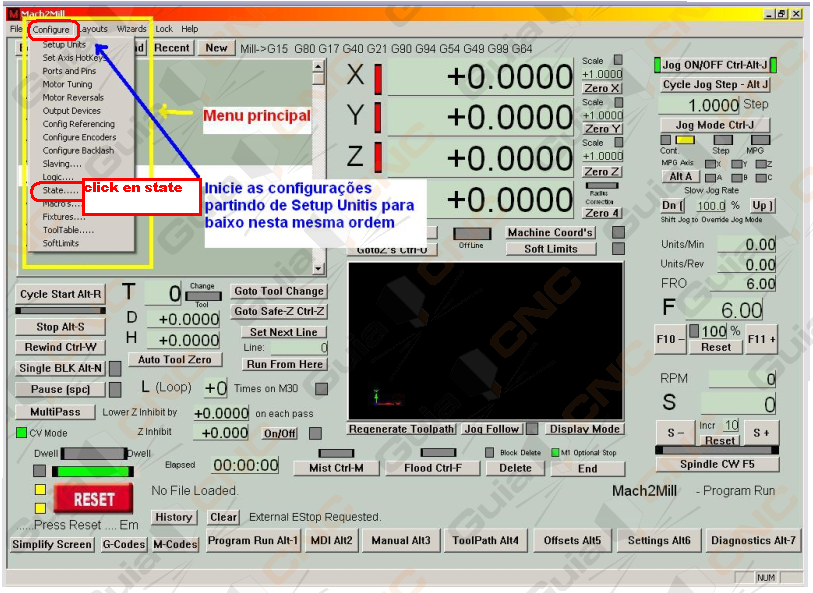Image resolution: width=813 pixels, height=593 pixels.
Task: Click the MultiPass button
Action: point(55,412)
